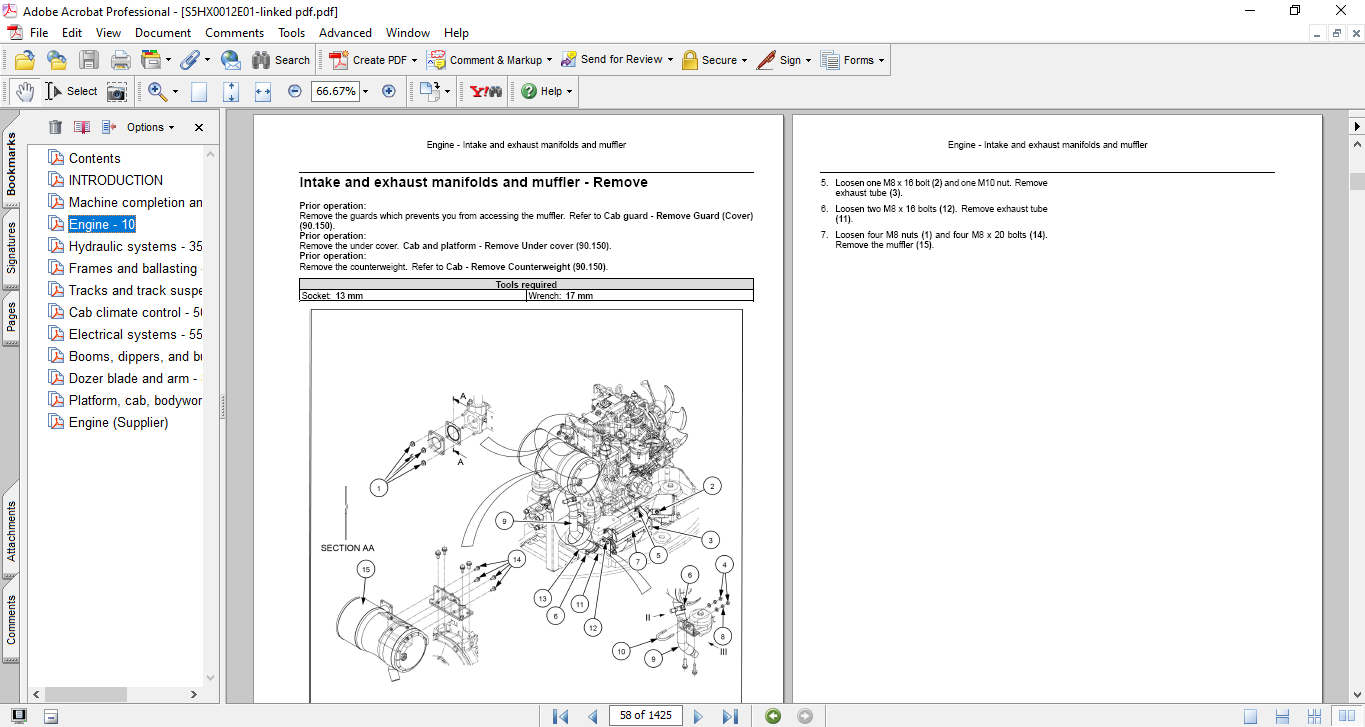Click the Open file folder icon
Screen dimensions: 1365x727
[x=25, y=60]
